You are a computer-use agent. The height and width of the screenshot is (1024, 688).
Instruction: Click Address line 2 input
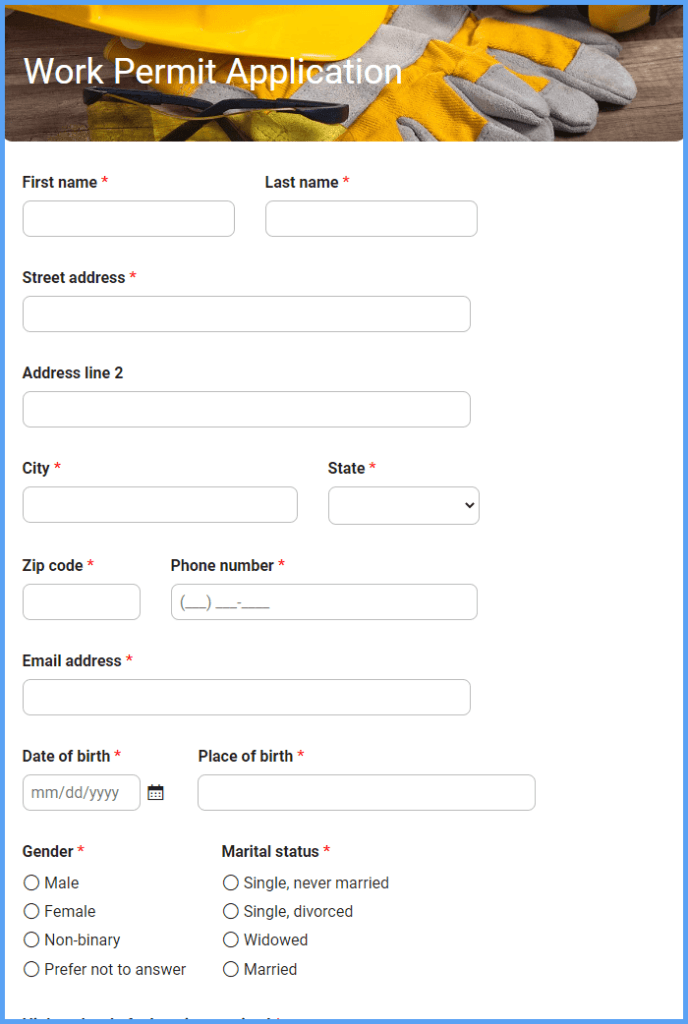pyautogui.click(x=246, y=409)
